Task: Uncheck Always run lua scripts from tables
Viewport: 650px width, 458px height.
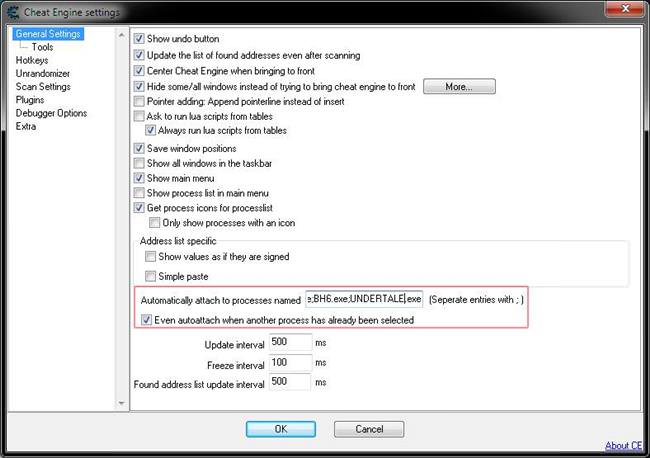Action: click(x=150, y=131)
